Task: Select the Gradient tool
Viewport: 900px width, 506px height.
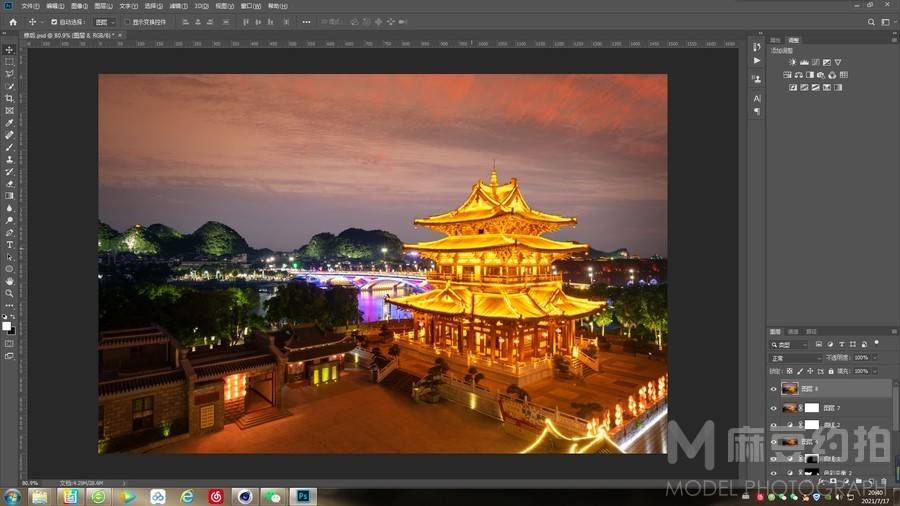Action: [x=9, y=196]
